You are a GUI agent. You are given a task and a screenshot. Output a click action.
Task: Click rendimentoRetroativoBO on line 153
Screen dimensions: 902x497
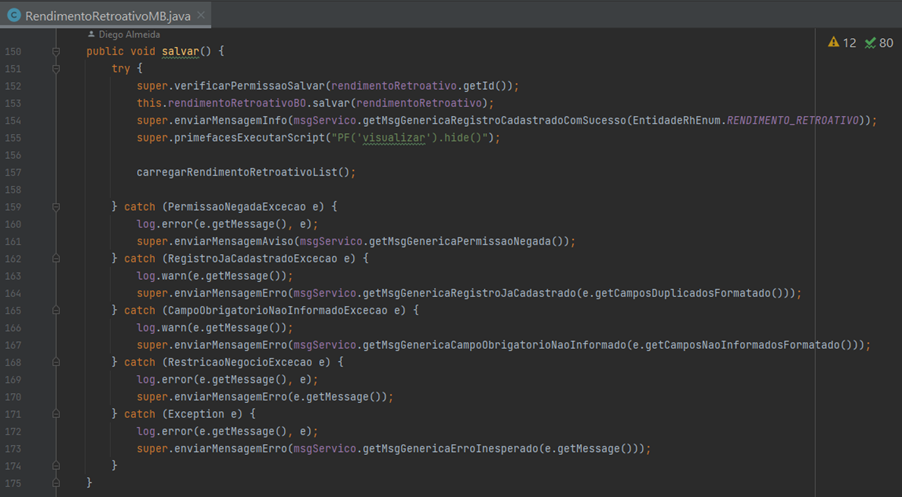click(237, 103)
